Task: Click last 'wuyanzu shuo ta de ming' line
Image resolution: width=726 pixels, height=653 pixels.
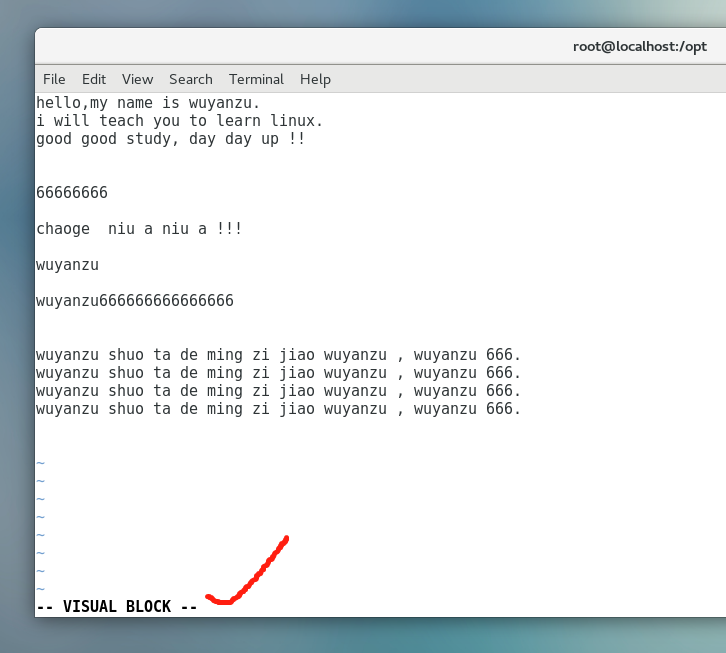Action: click(x=278, y=409)
